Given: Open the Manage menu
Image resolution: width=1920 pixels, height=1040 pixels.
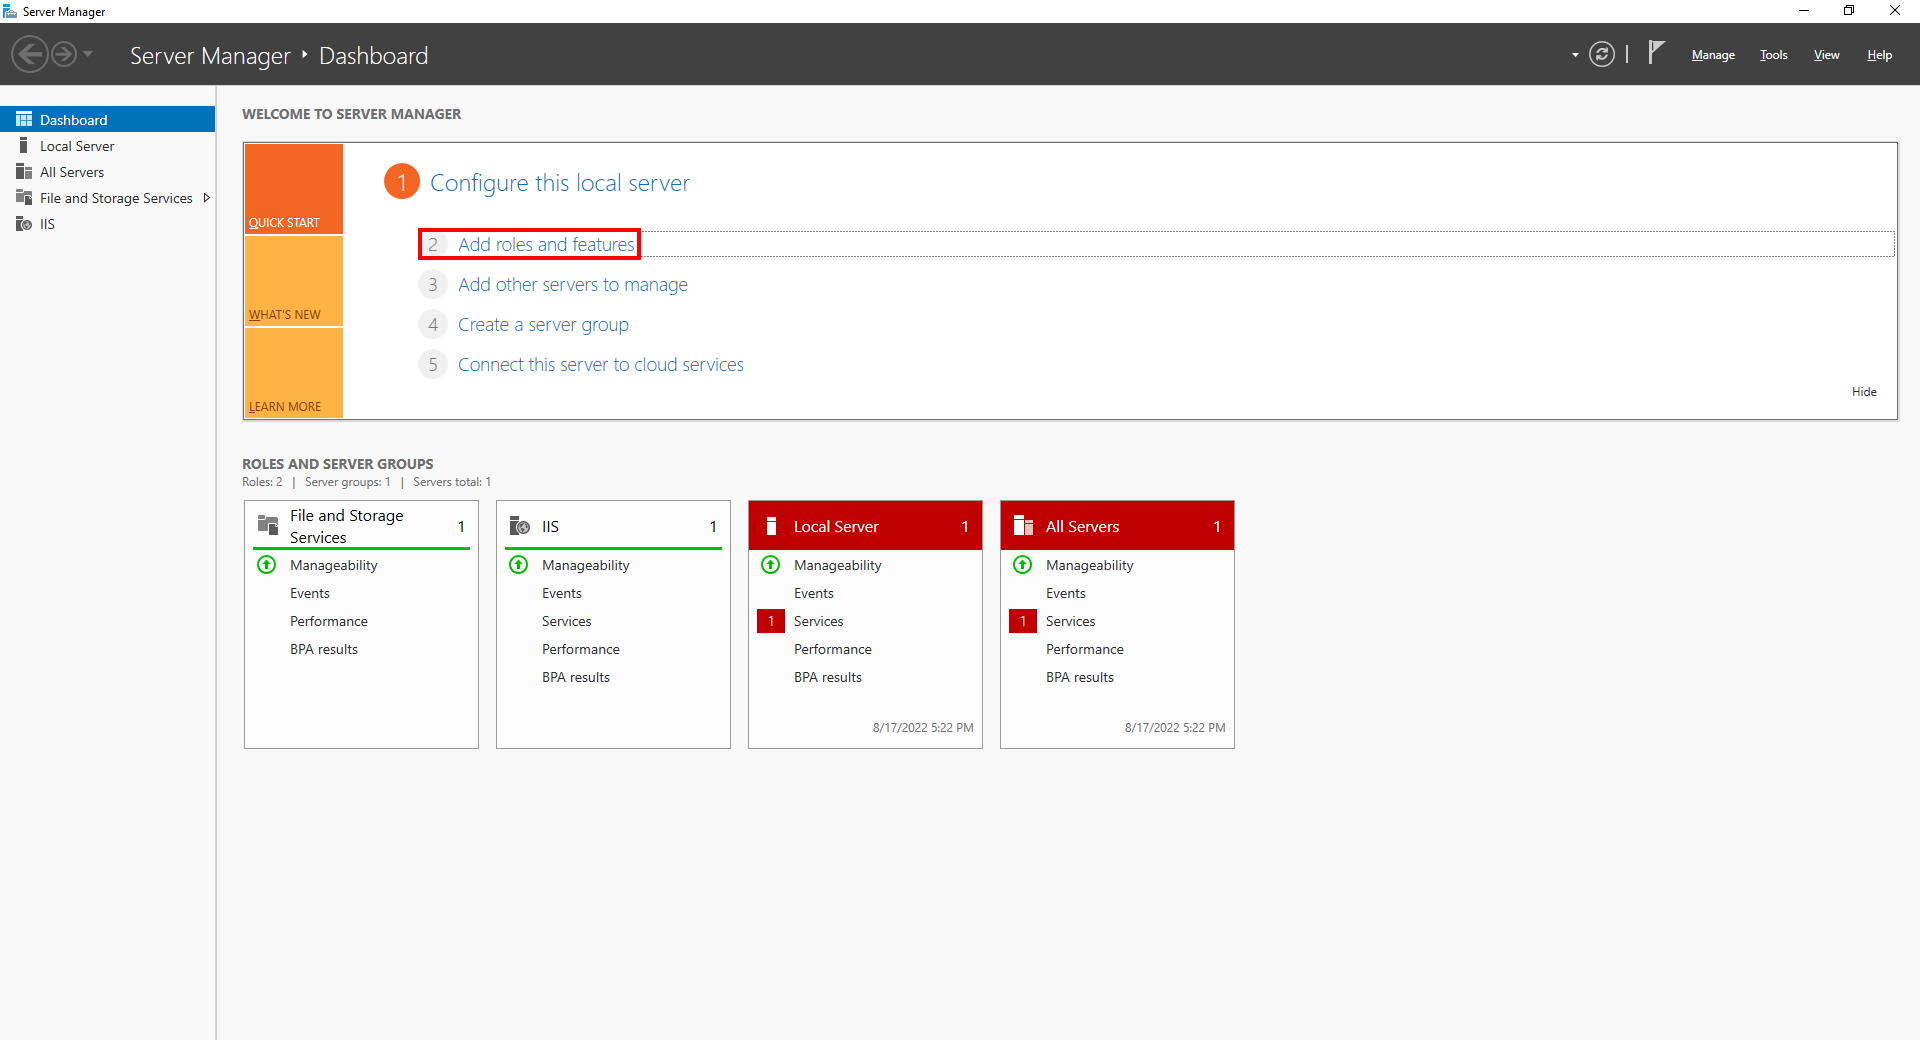Looking at the screenshot, I should tap(1713, 55).
